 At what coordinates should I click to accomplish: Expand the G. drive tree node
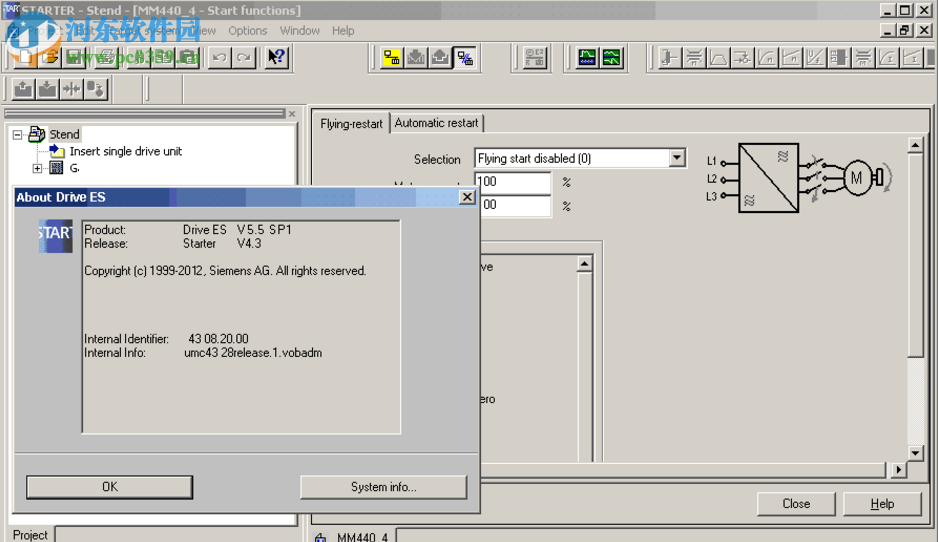(37, 168)
